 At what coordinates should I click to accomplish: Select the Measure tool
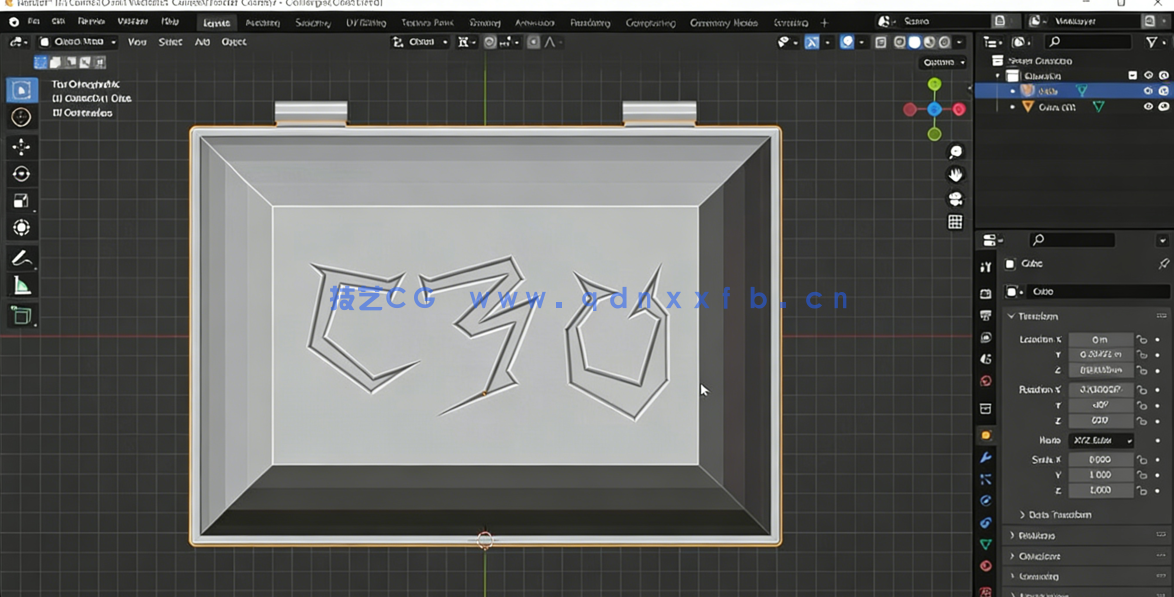[x=22, y=285]
